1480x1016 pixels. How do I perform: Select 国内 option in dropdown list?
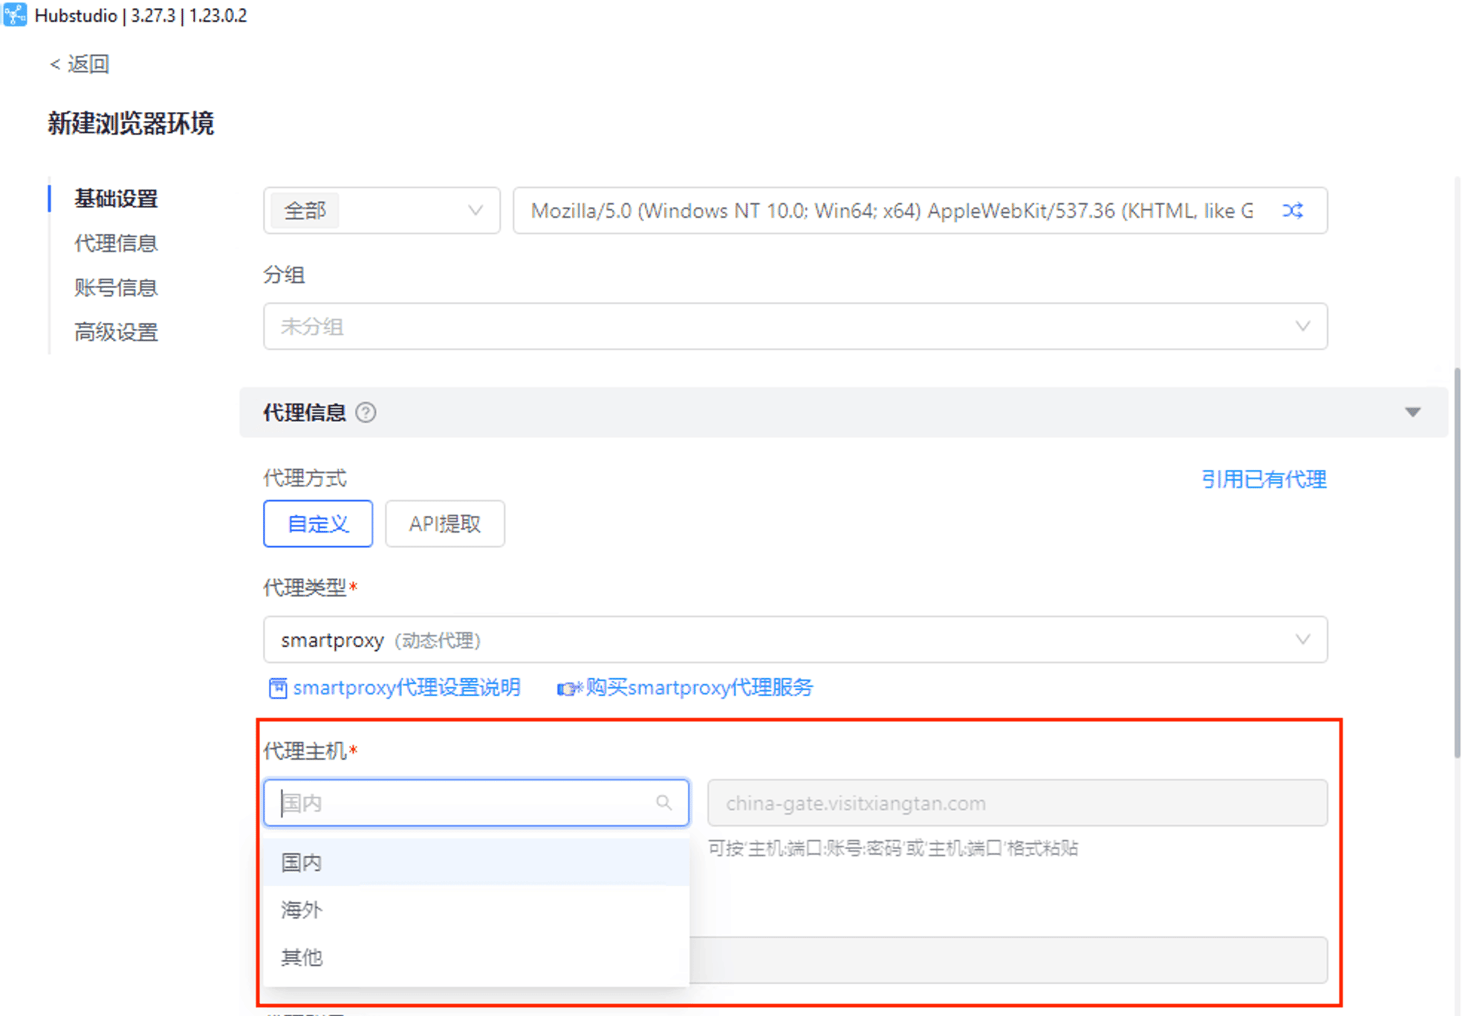(x=302, y=862)
